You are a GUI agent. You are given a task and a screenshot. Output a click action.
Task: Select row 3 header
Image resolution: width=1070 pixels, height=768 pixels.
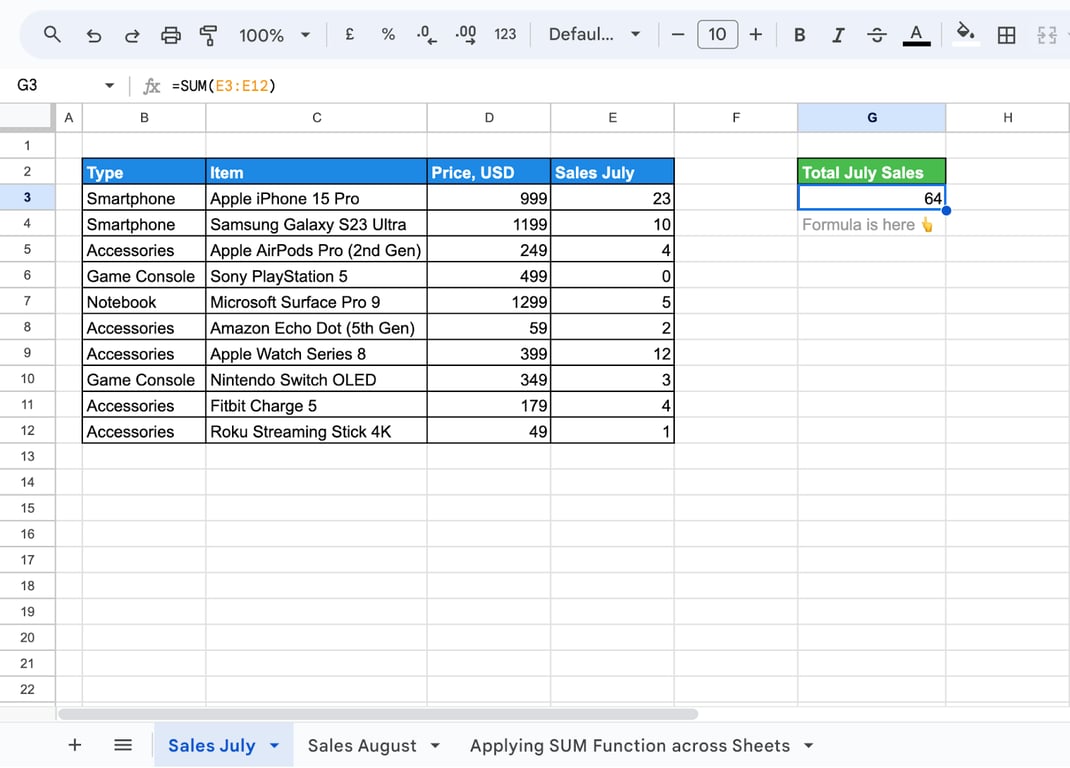[27, 197]
